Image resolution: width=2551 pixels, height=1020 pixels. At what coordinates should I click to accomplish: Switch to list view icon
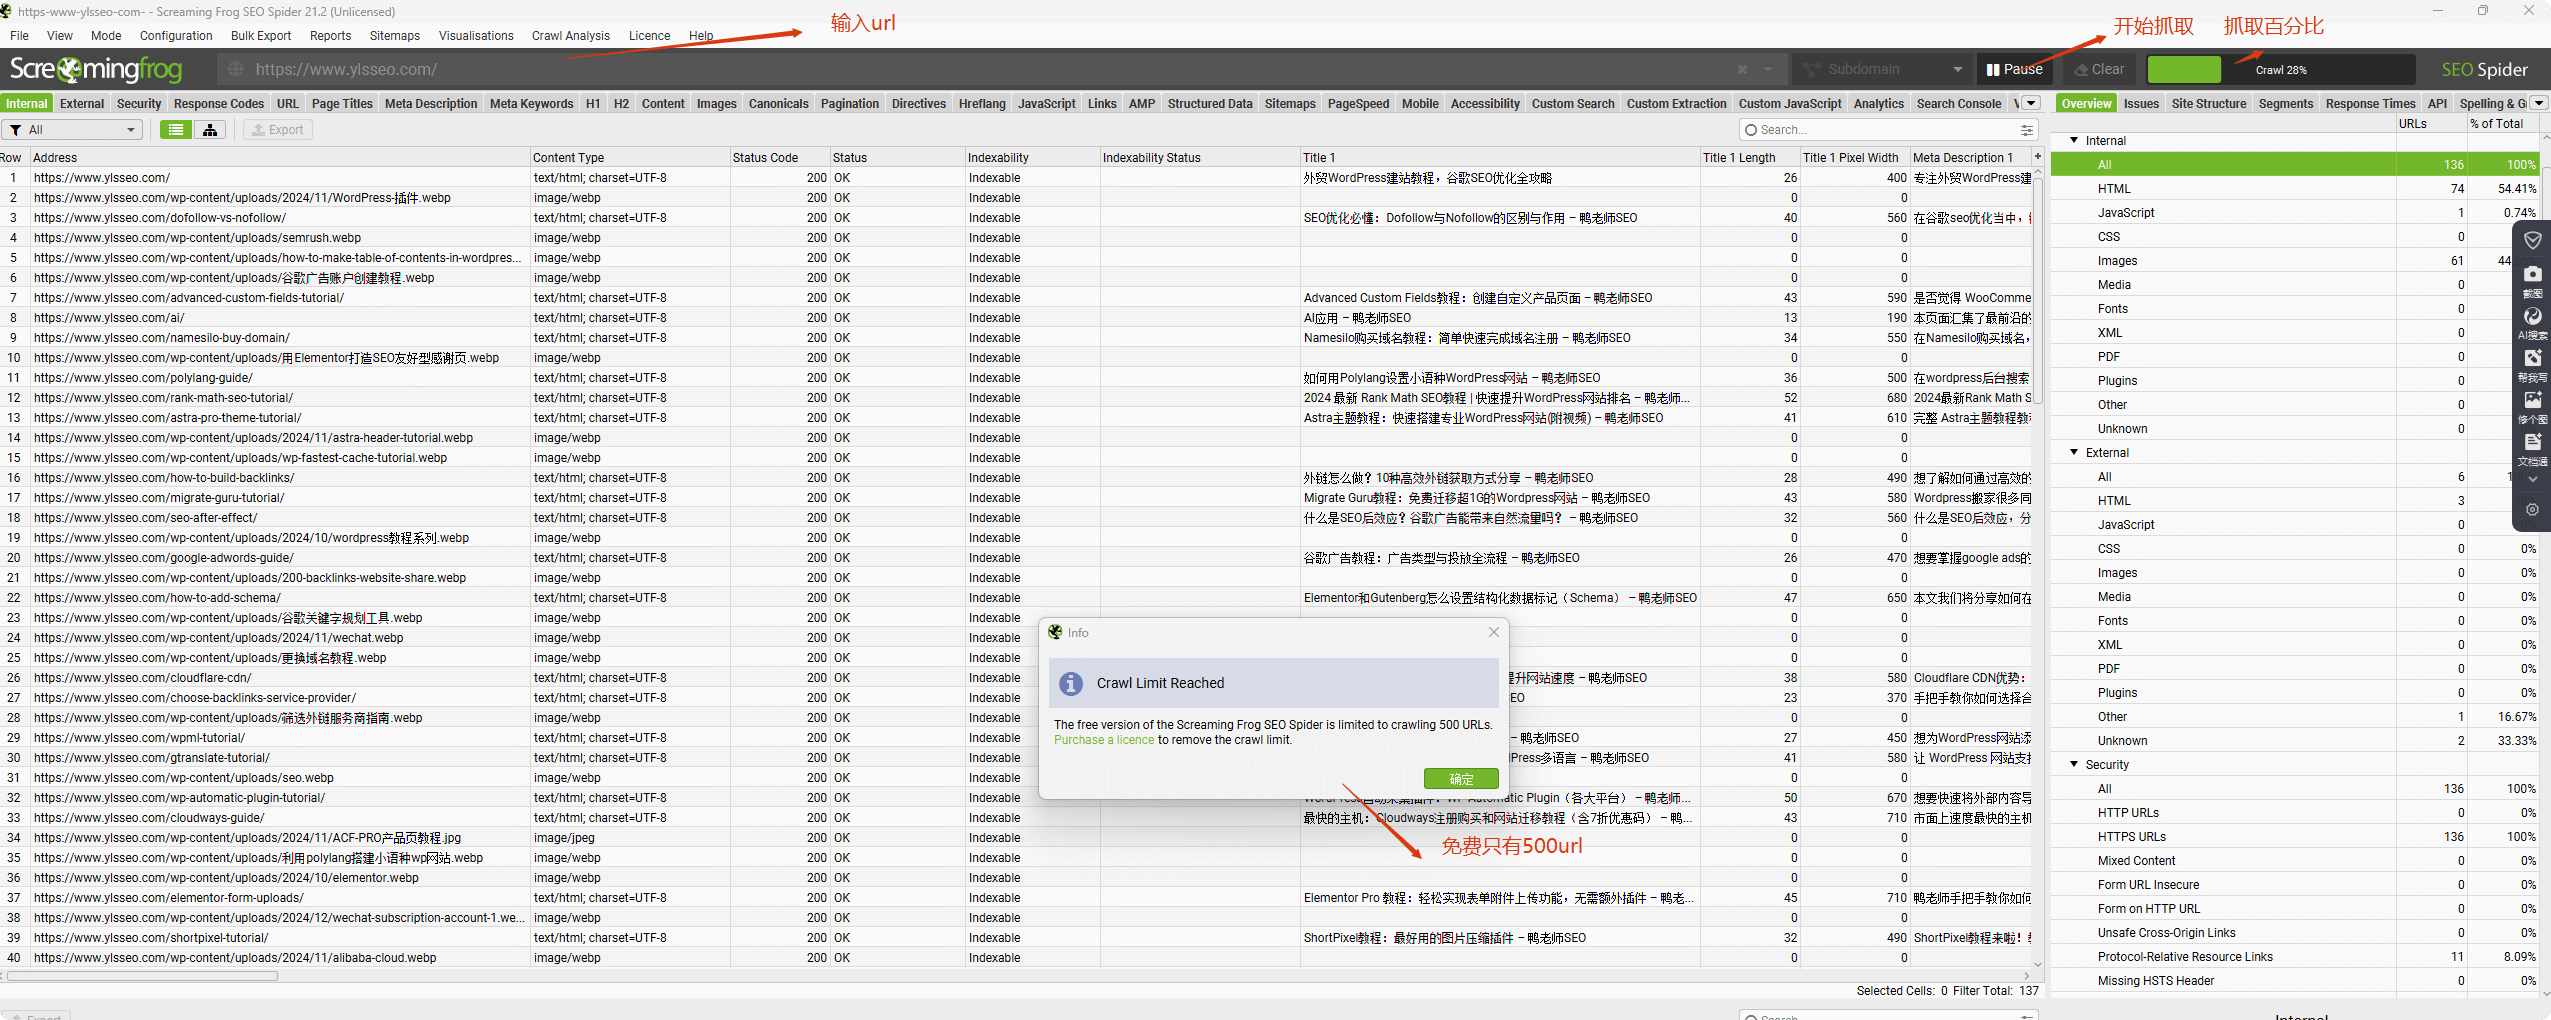click(x=176, y=130)
